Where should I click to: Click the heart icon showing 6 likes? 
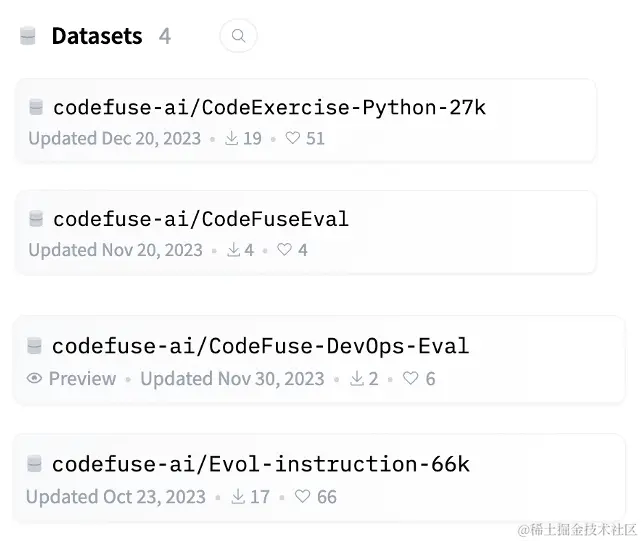[410, 378]
